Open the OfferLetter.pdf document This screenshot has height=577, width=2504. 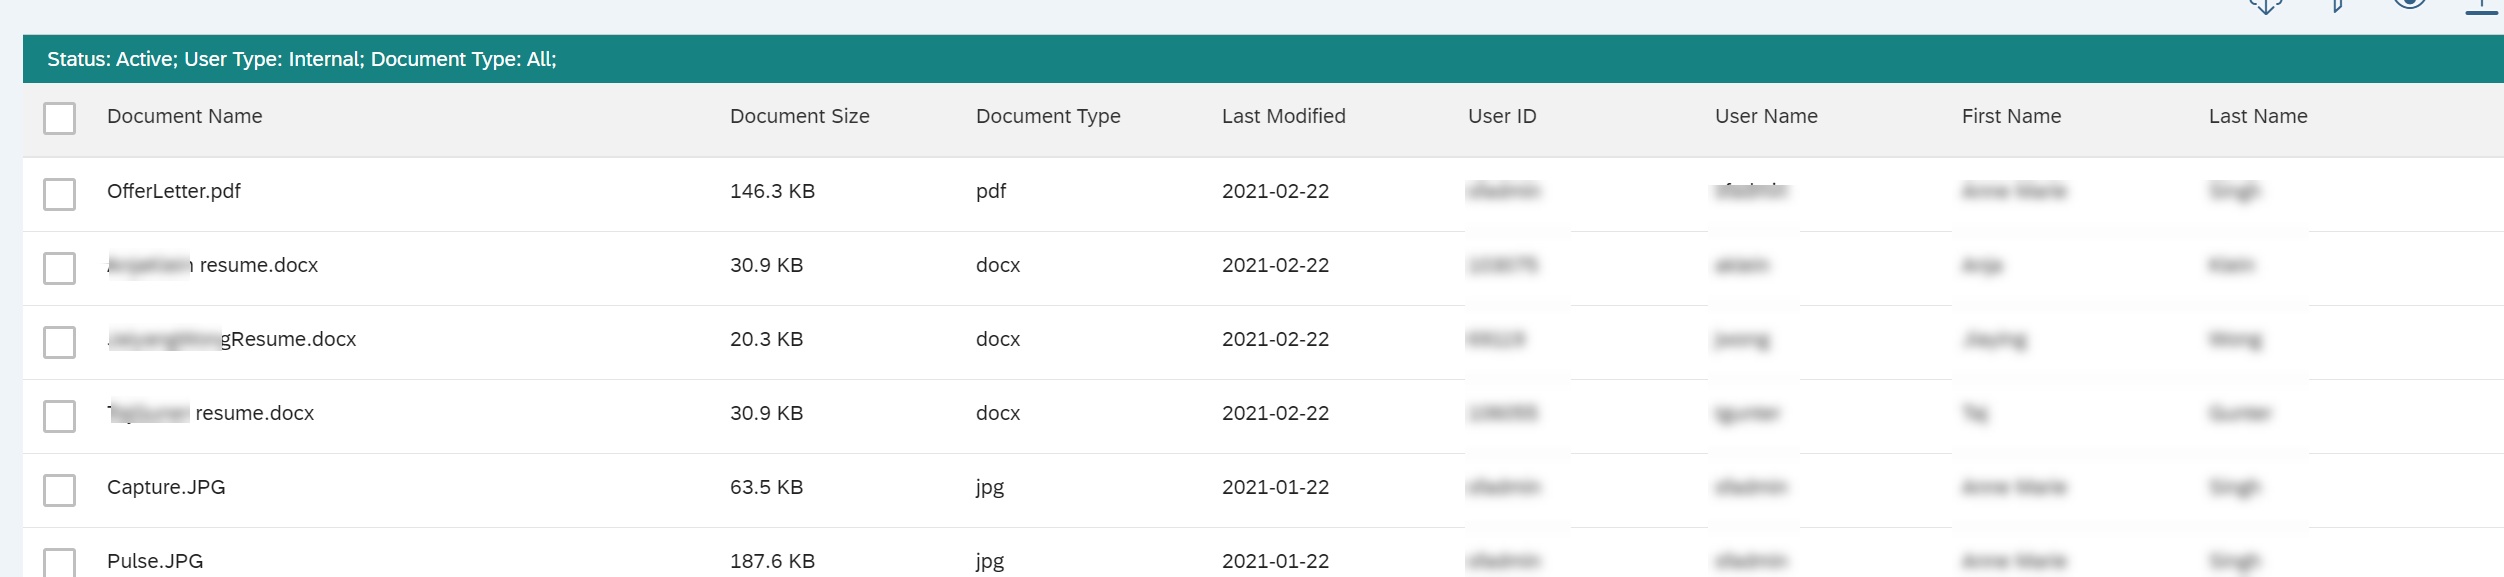pyautogui.click(x=174, y=191)
